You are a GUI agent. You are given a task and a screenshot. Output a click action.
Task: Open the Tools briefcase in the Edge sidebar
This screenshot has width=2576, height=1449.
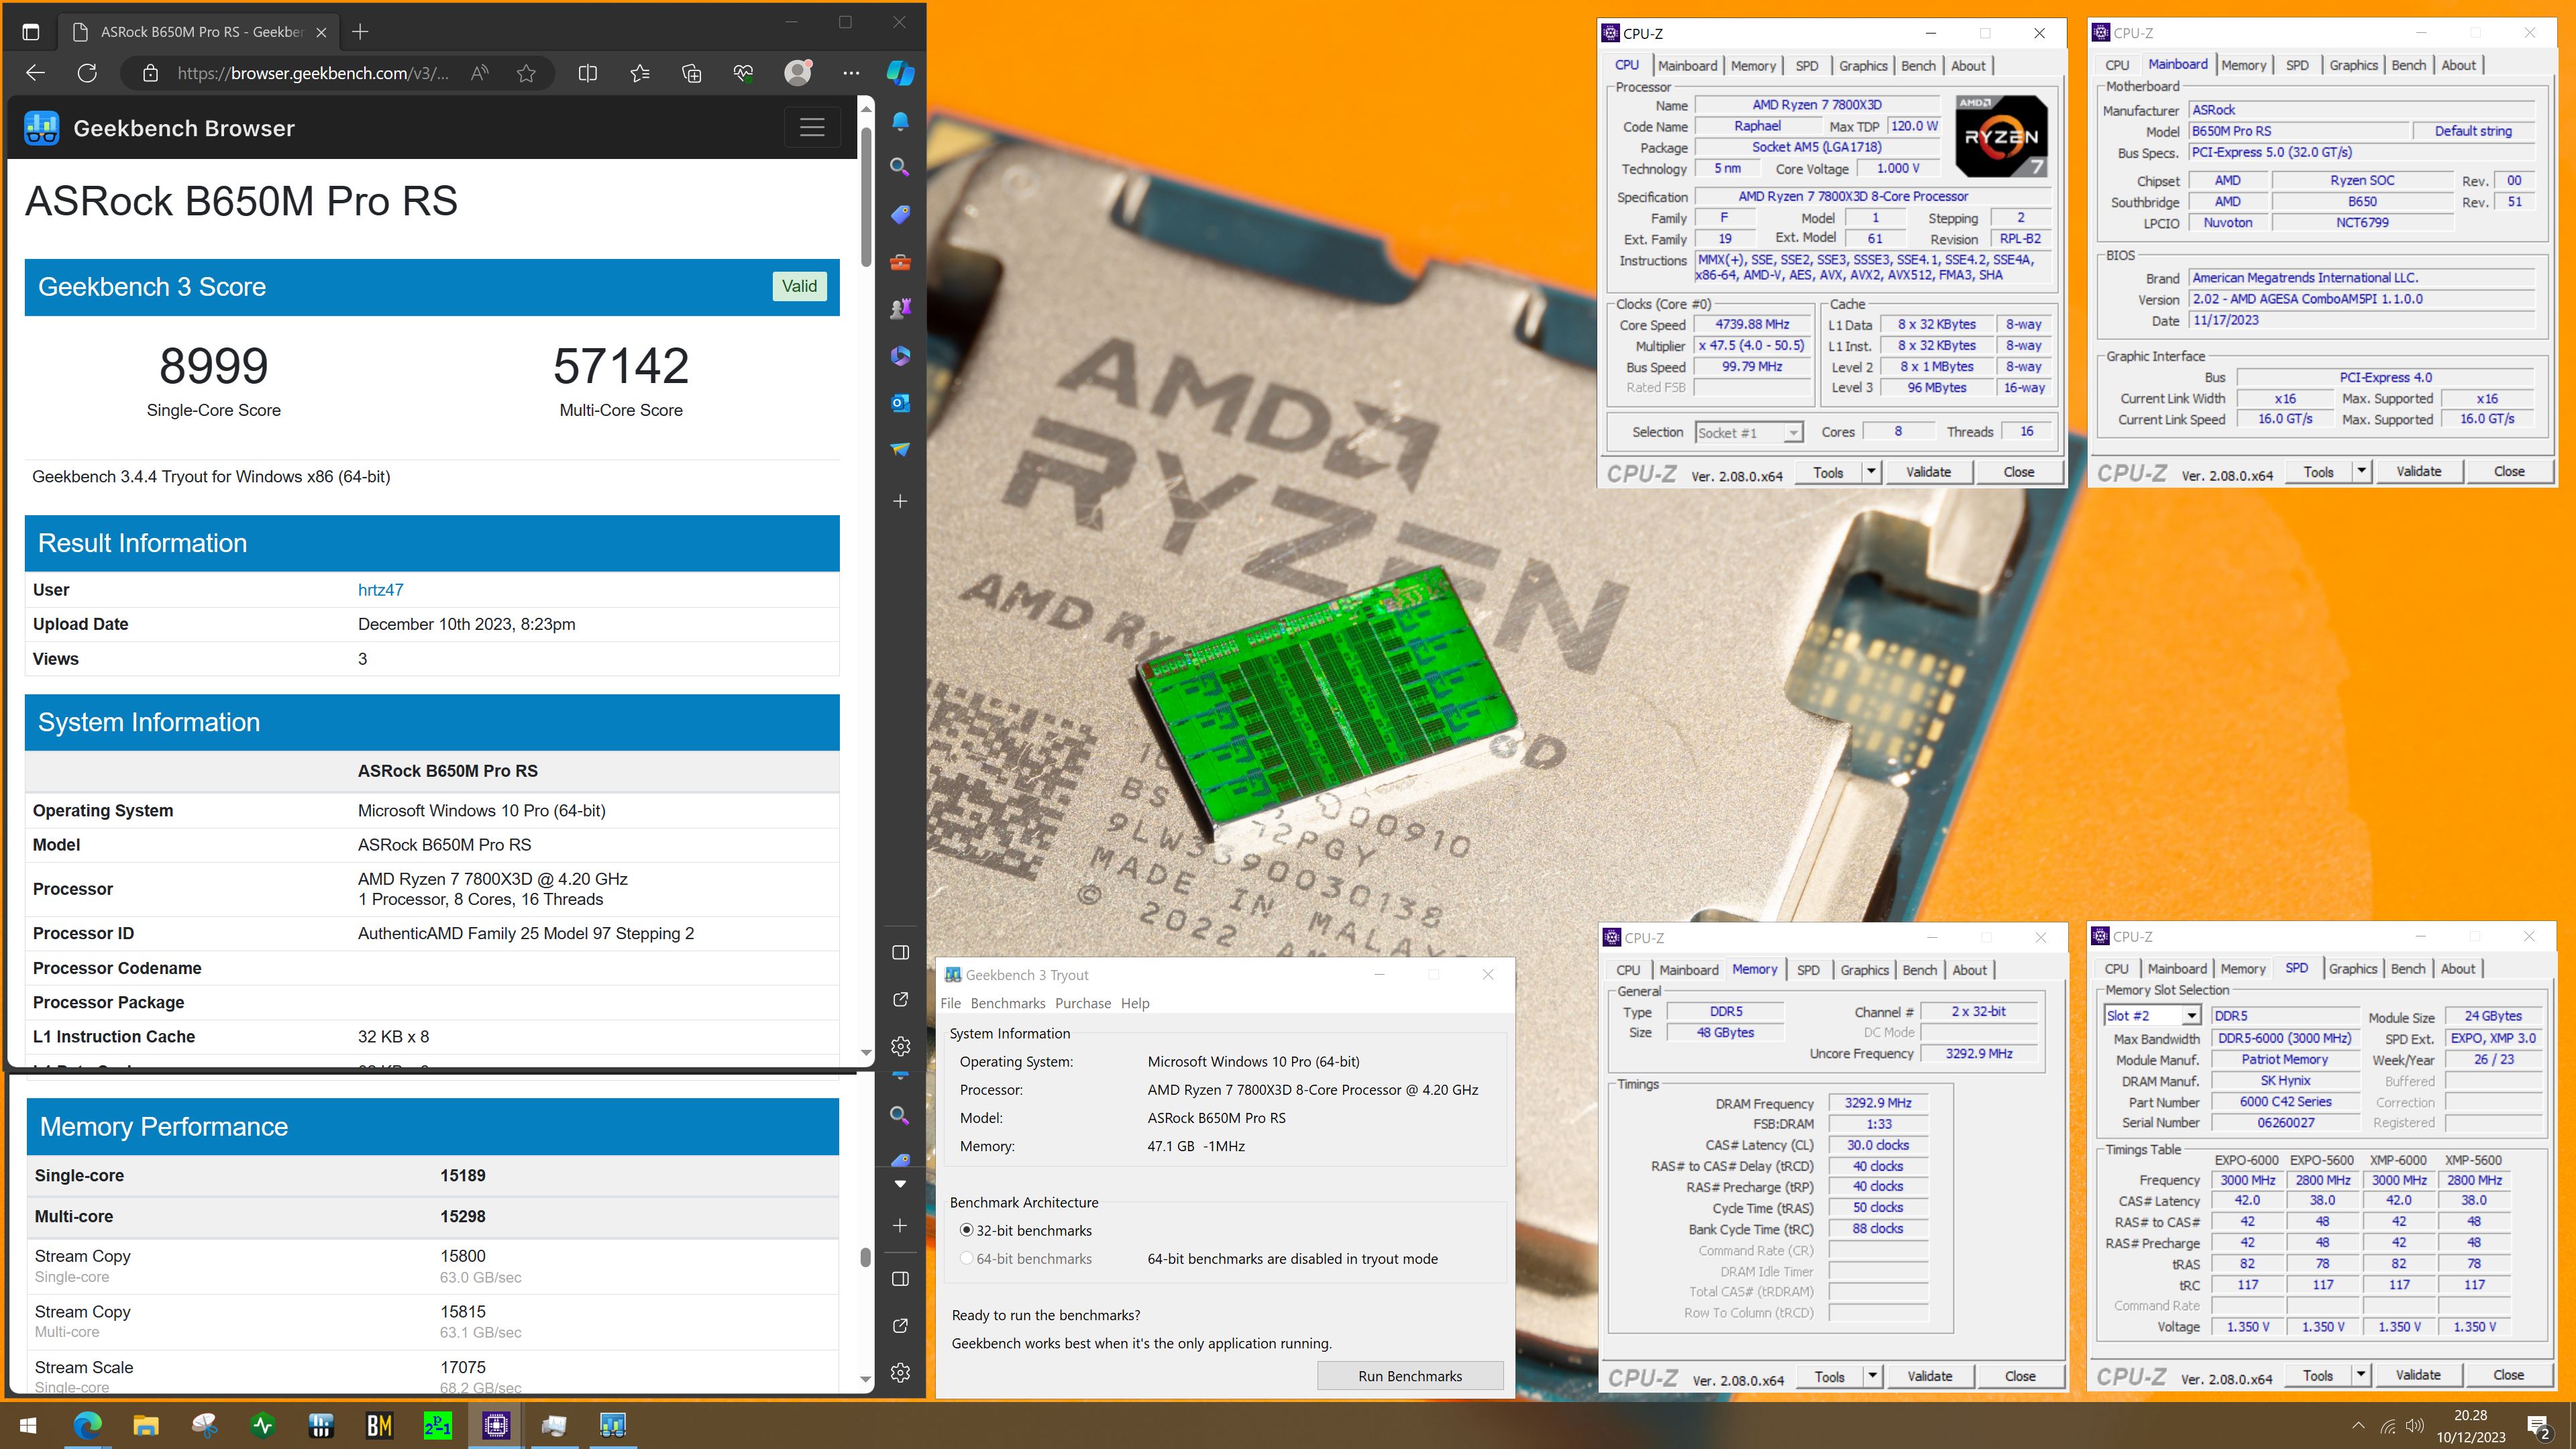(x=900, y=262)
